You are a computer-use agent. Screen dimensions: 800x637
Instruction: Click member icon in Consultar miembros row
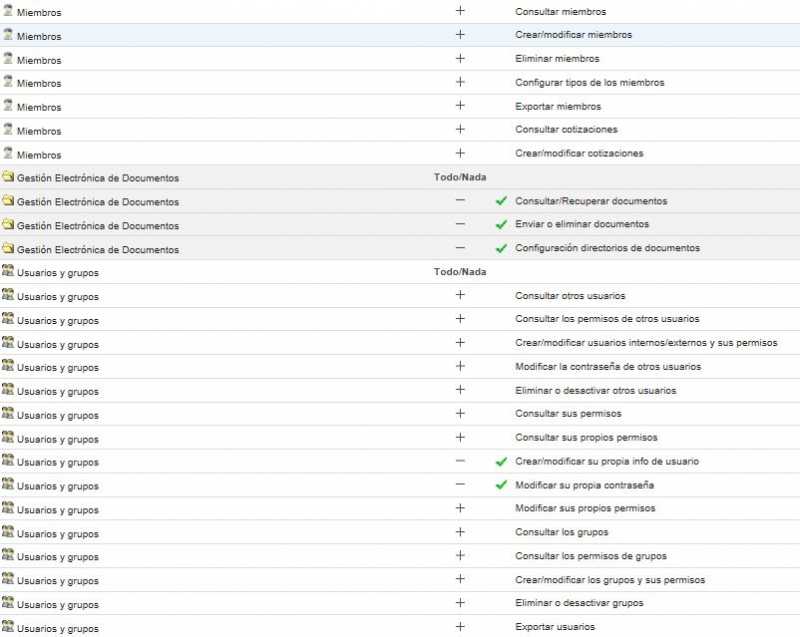click(8, 11)
